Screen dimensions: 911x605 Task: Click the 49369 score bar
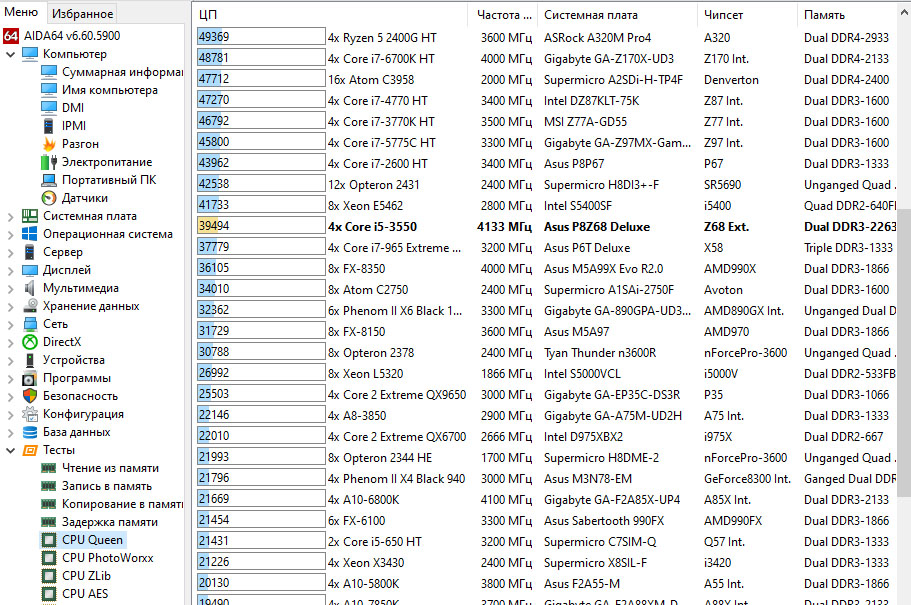[x=261, y=37]
